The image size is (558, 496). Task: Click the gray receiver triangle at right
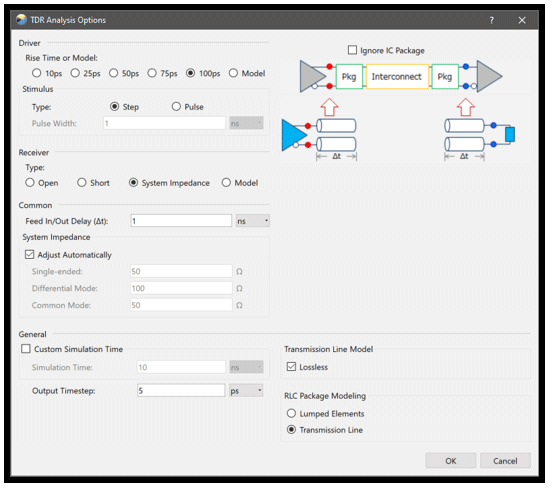(x=489, y=76)
